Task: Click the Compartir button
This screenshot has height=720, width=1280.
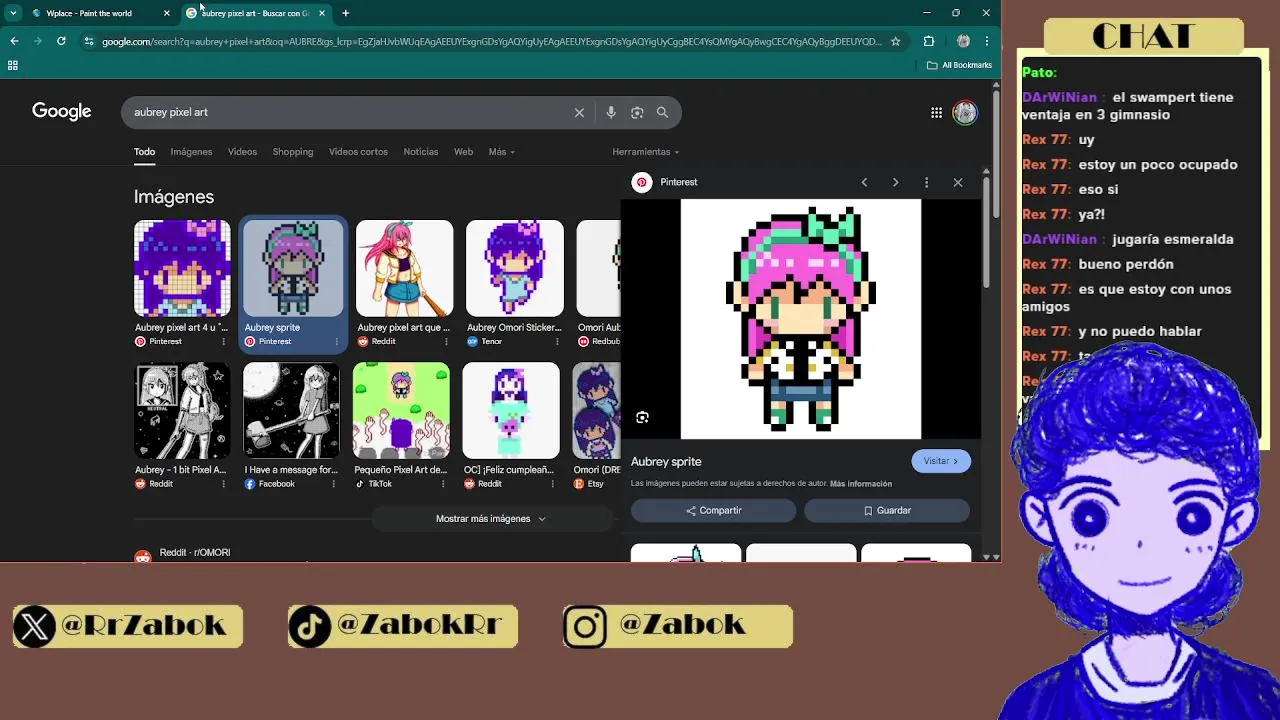Action: [x=713, y=510]
